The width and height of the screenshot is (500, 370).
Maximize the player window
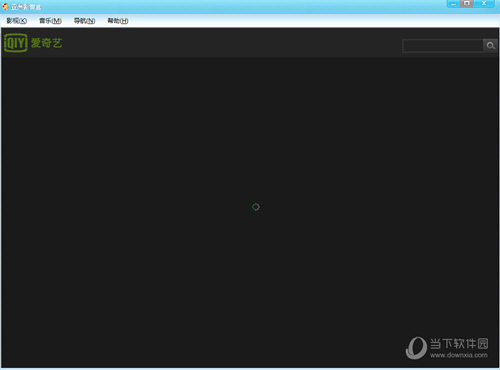467,4
